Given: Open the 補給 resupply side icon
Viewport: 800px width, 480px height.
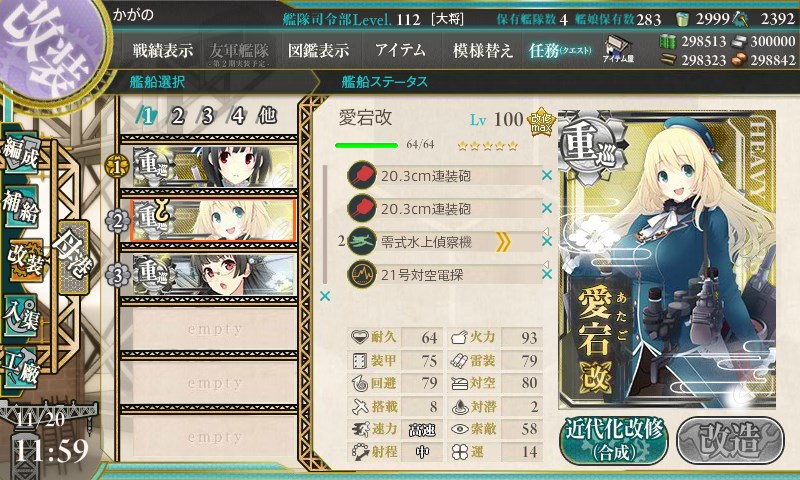Looking at the screenshot, I should pos(20,206).
